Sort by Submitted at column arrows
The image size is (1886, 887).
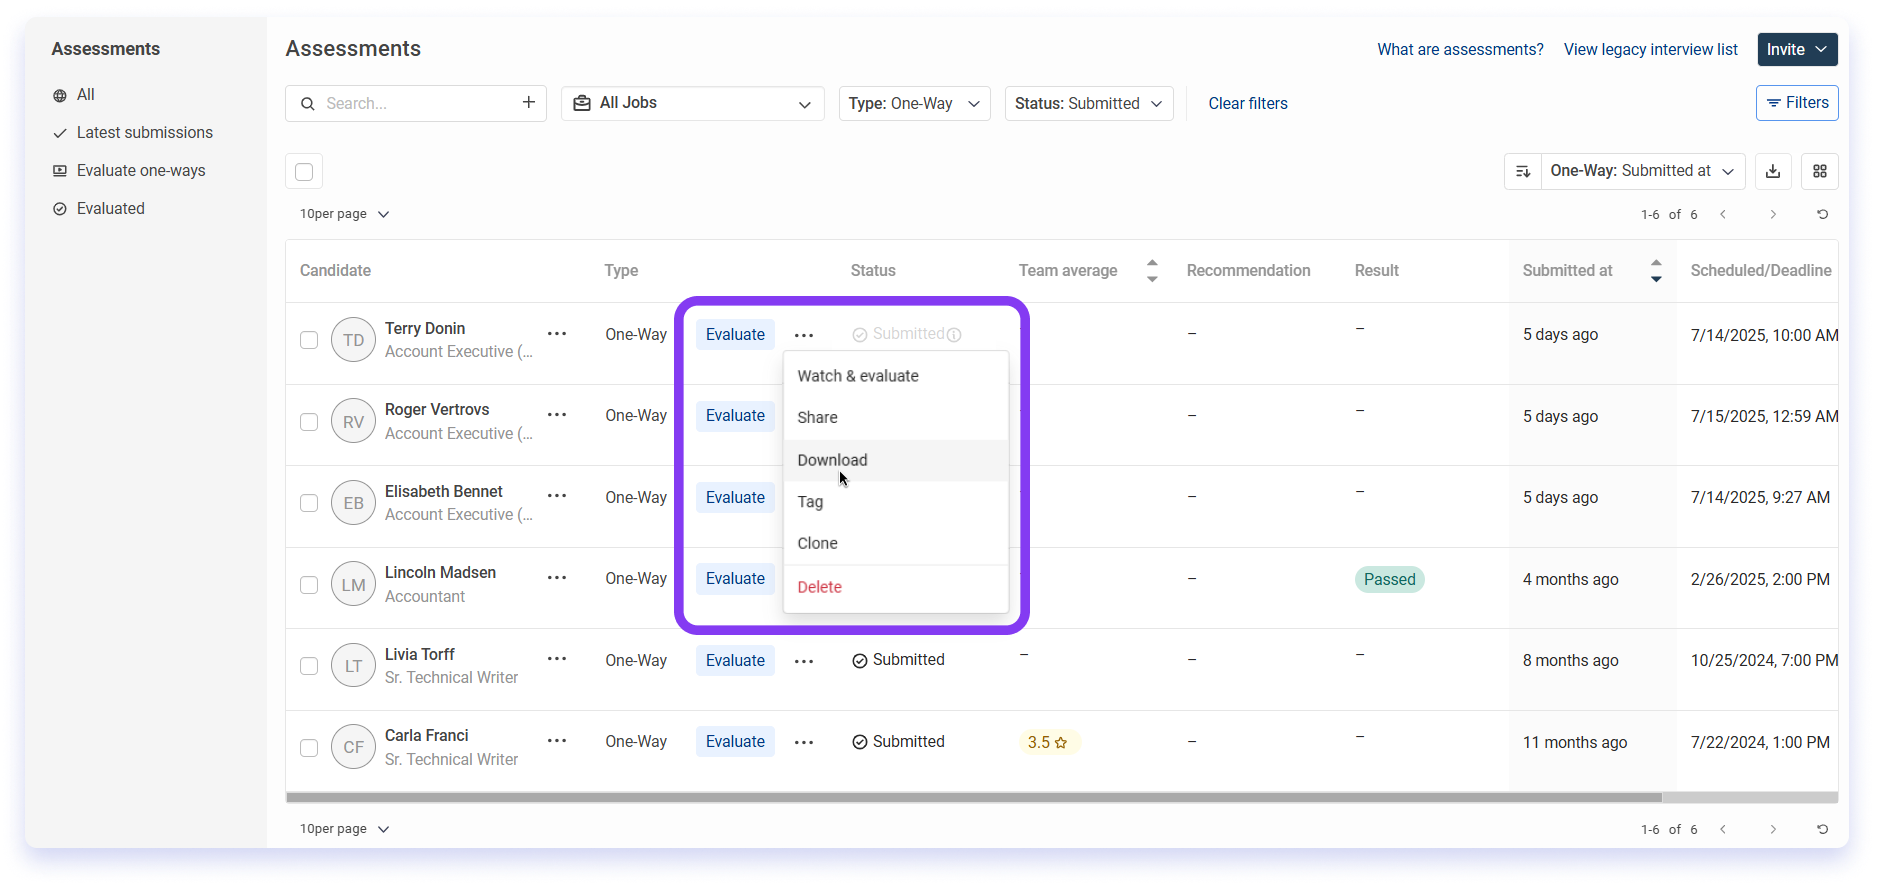1656,271
